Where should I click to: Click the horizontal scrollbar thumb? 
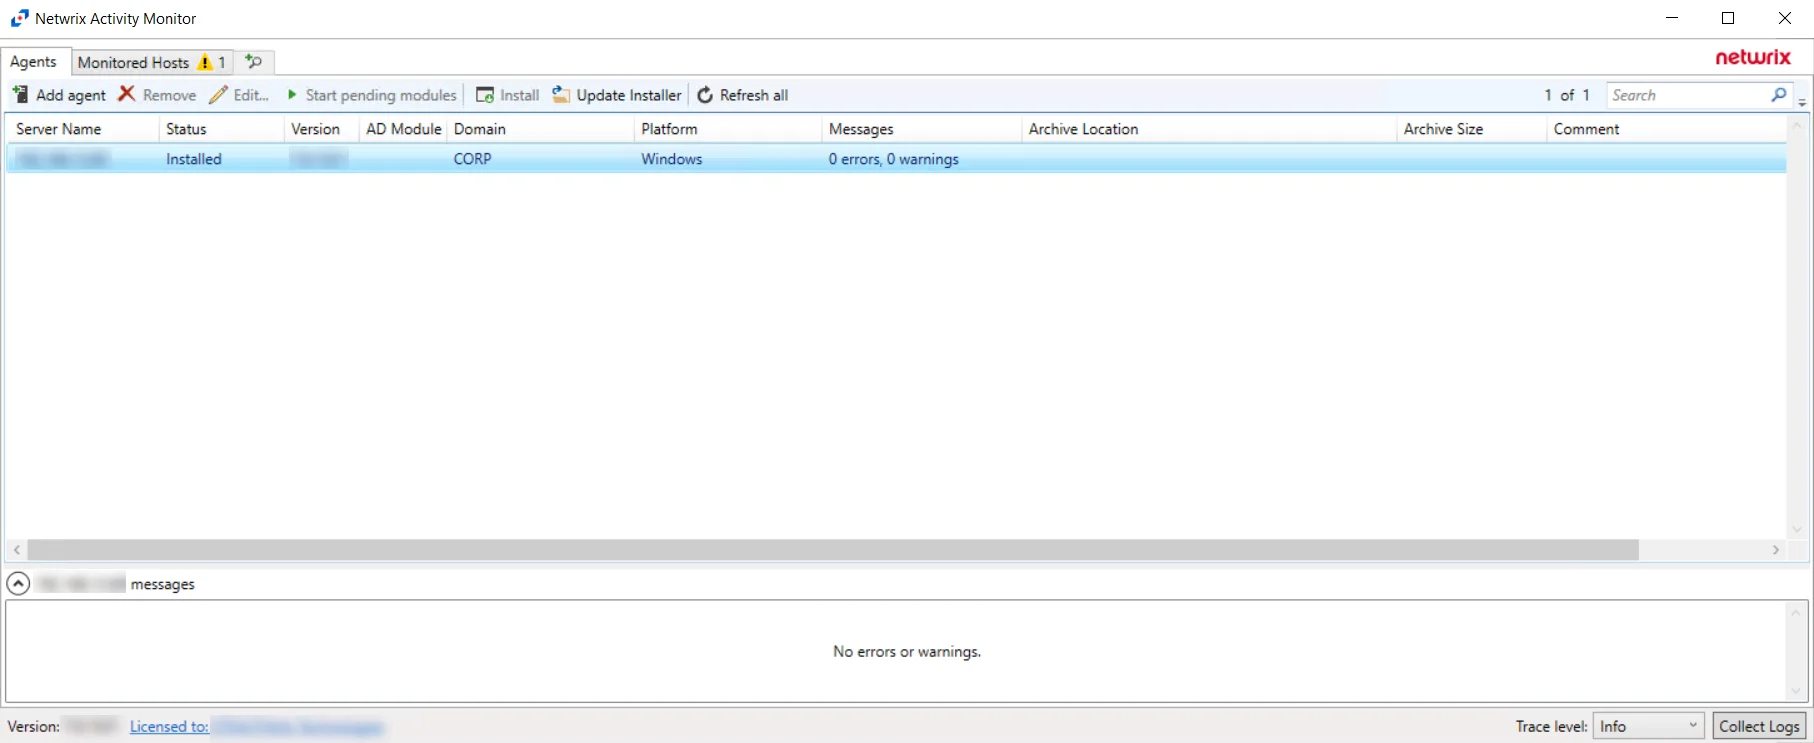tap(833, 550)
